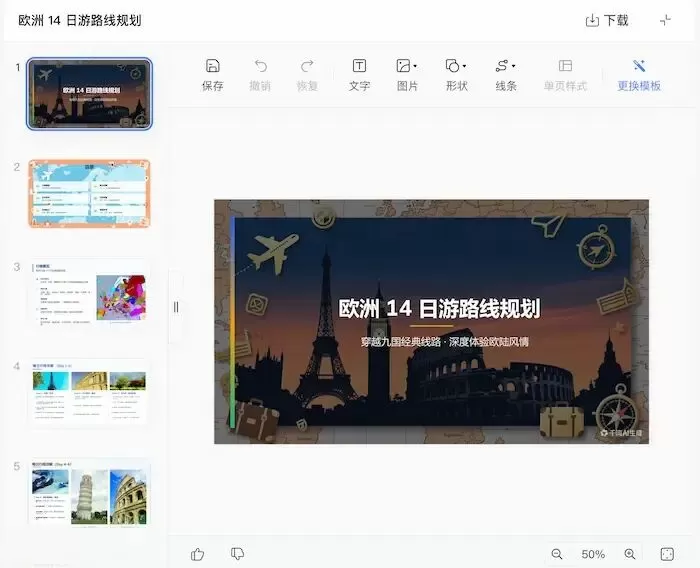Open the 线条 dropdown arrow

coord(513,66)
